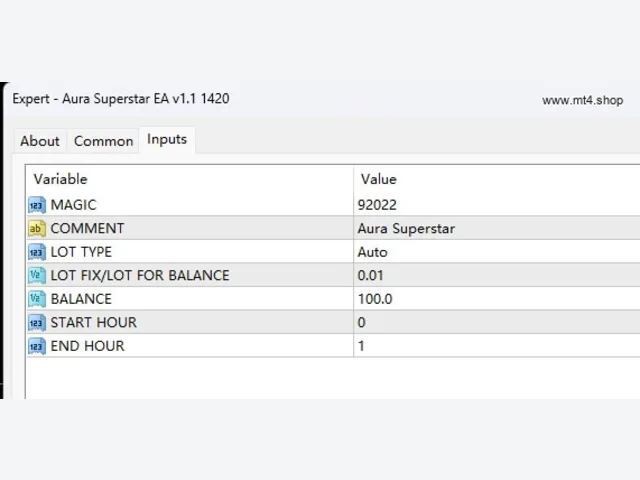Click the integer icon beside MAGIC
Image resolution: width=640 pixels, height=480 pixels.
click(37, 205)
